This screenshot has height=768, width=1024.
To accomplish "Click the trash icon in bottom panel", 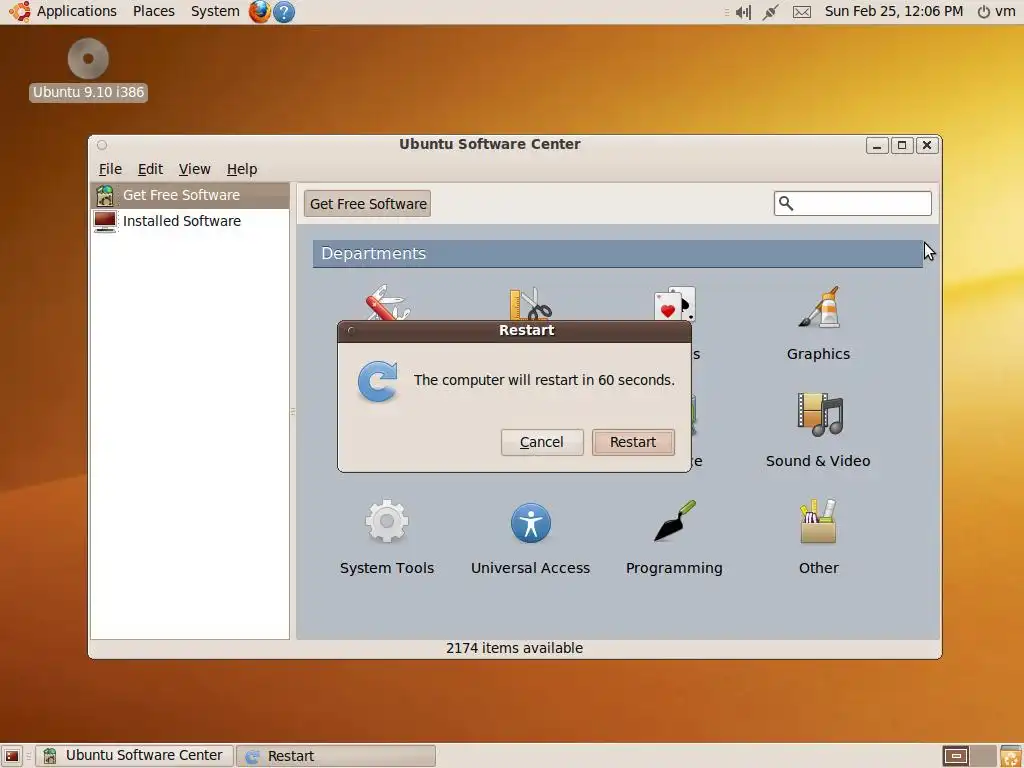I will (1011, 756).
